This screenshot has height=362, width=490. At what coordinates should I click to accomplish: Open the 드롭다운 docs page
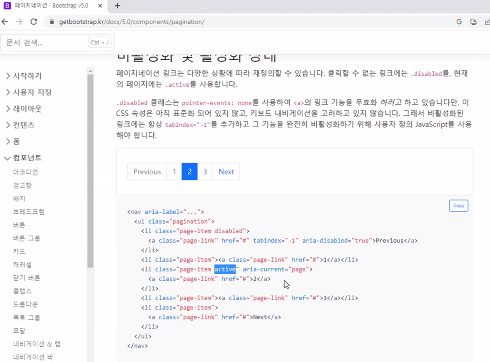[25, 304]
